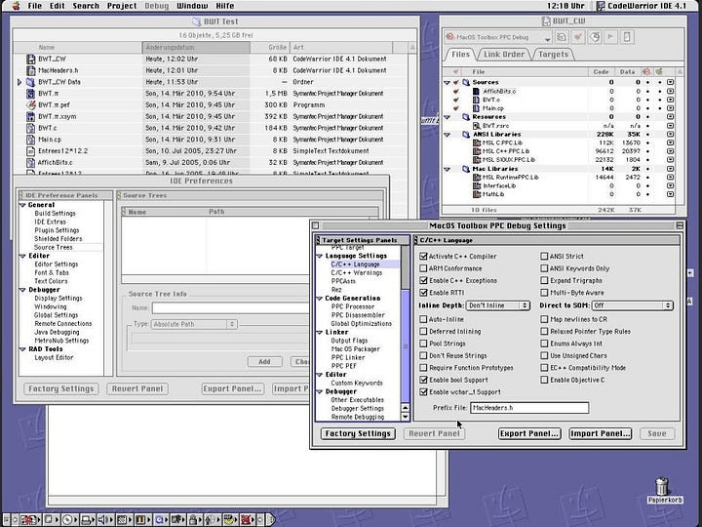Image resolution: width=702 pixels, height=527 pixels.
Task: Click Factory Settings in Debug Settings dialog
Action: (x=357, y=434)
